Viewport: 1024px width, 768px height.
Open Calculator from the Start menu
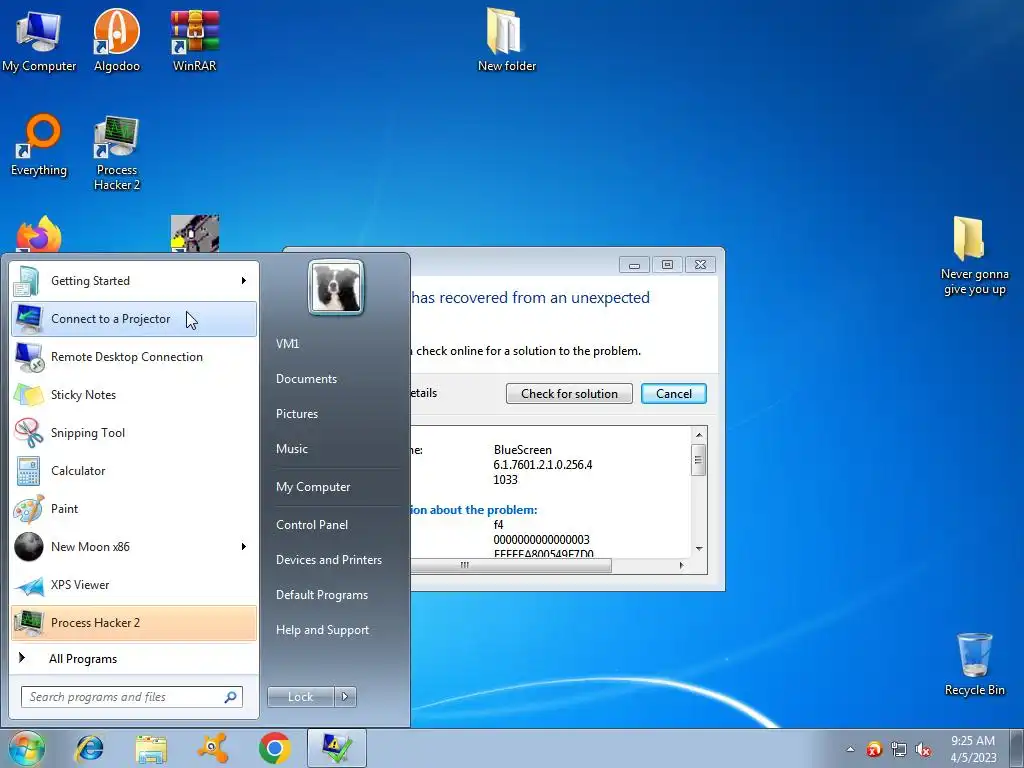point(134,470)
